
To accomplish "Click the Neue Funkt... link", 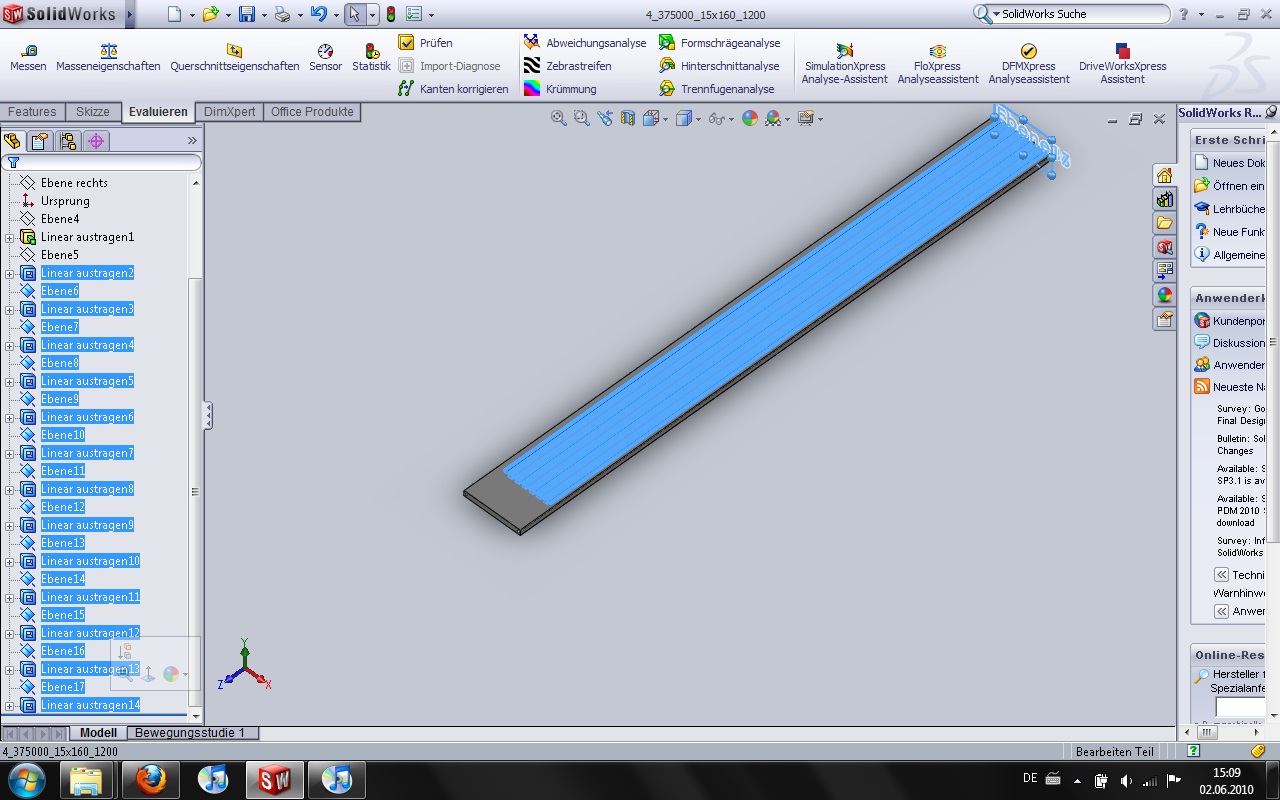I will [1230, 232].
